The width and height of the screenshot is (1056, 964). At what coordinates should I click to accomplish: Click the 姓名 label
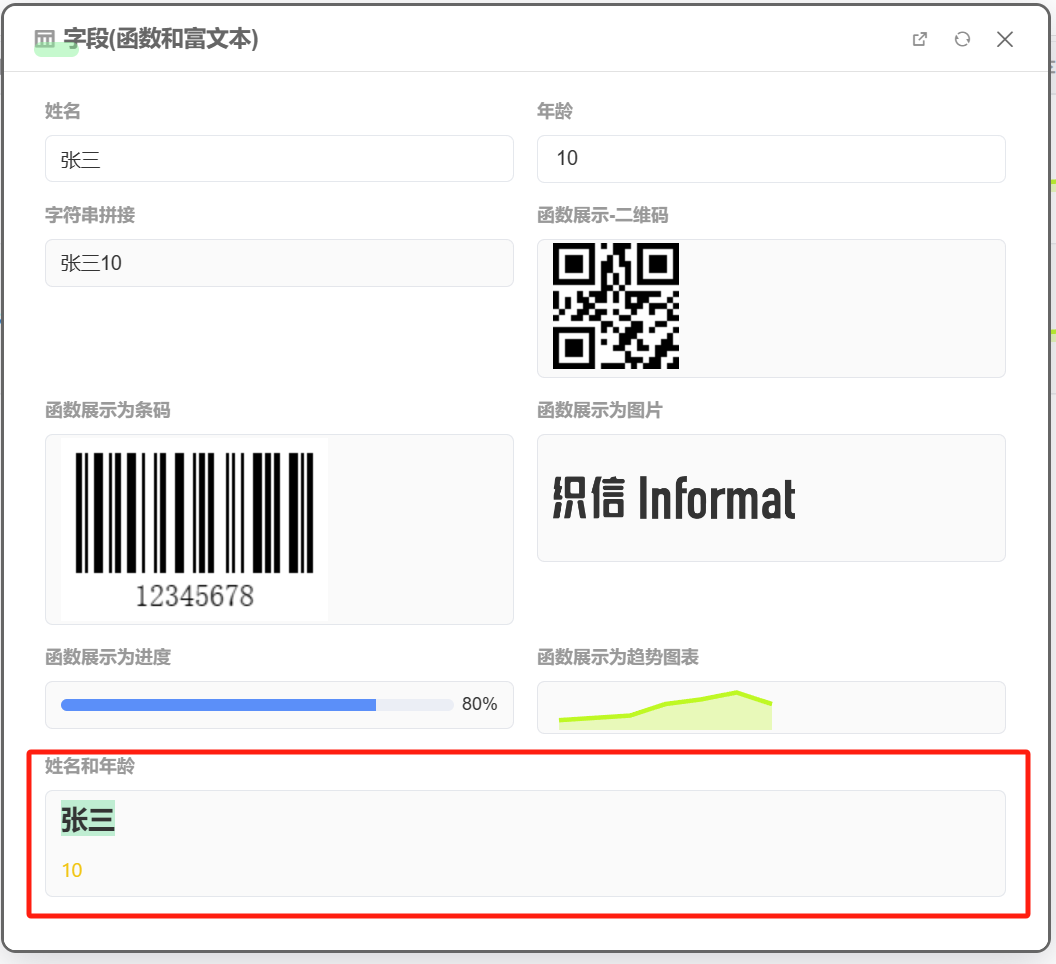[63, 110]
